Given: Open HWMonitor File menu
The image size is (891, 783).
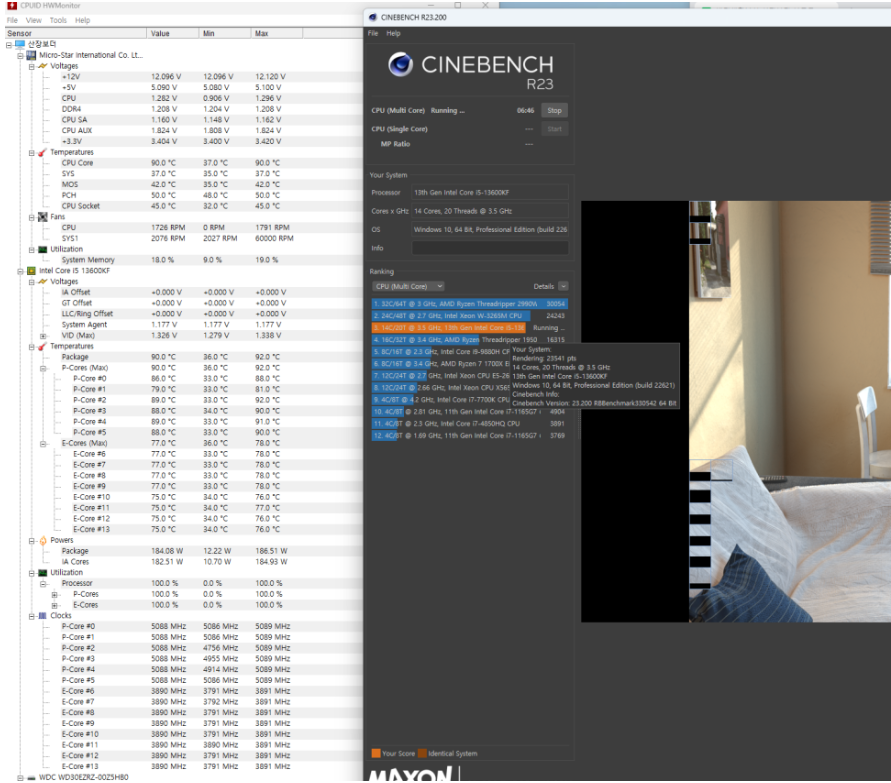Looking at the screenshot, I should pyautogui.click(x=12, y=20).
